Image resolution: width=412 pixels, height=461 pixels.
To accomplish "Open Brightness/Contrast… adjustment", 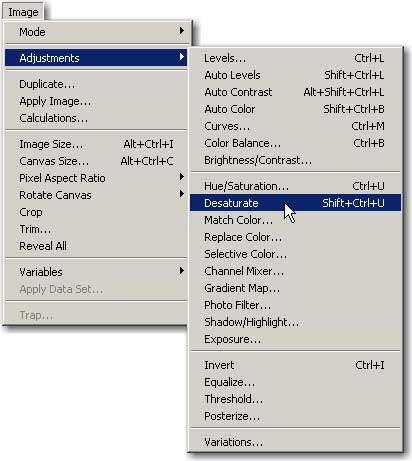I will coord(295,160).
